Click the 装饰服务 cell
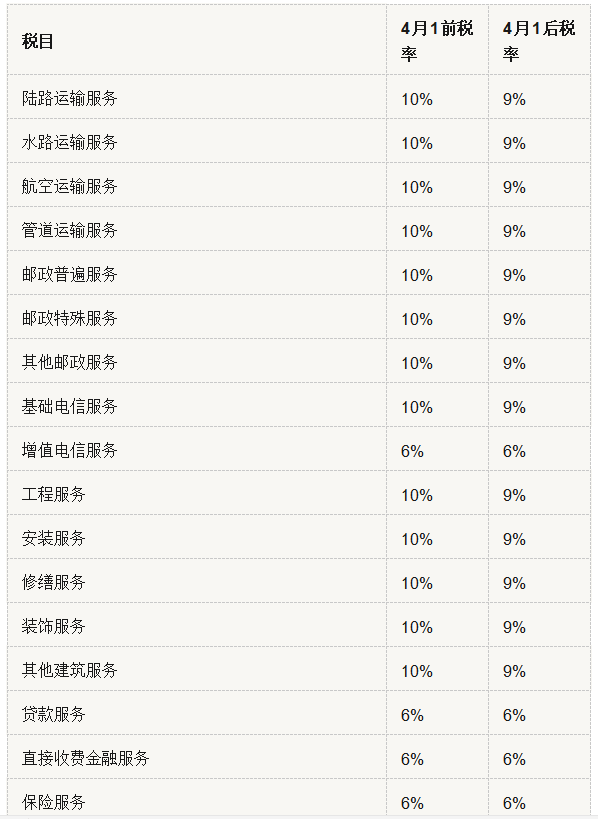 pos(53,626)
